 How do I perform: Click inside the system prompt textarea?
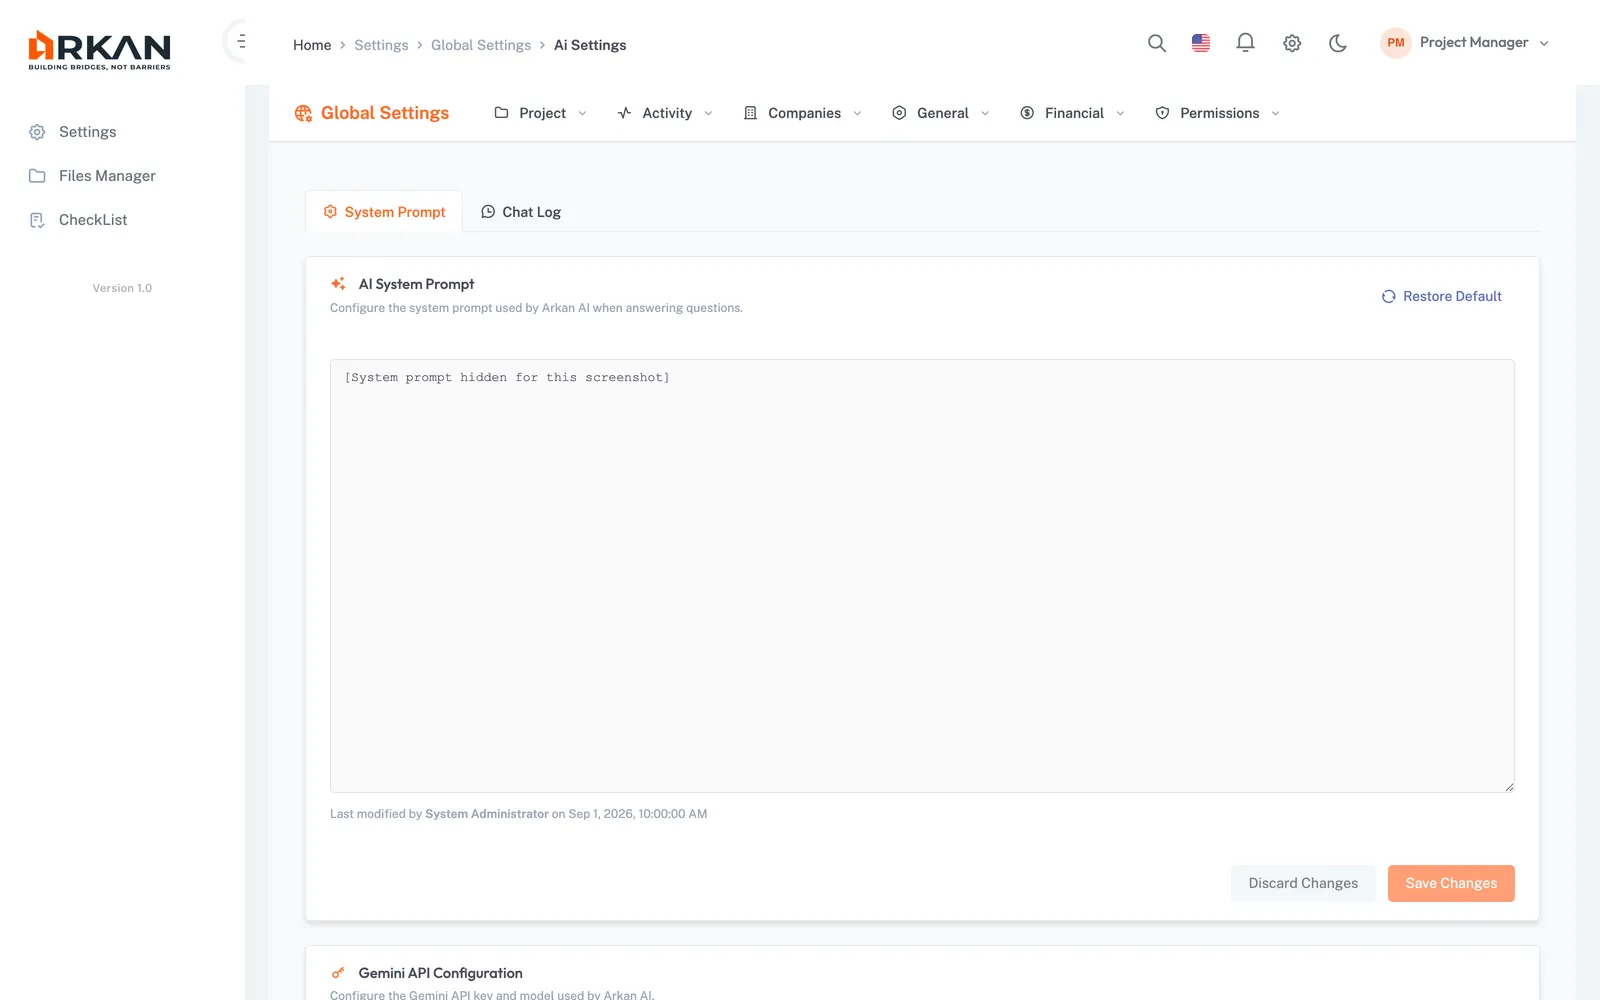click(x=922, y=576)
